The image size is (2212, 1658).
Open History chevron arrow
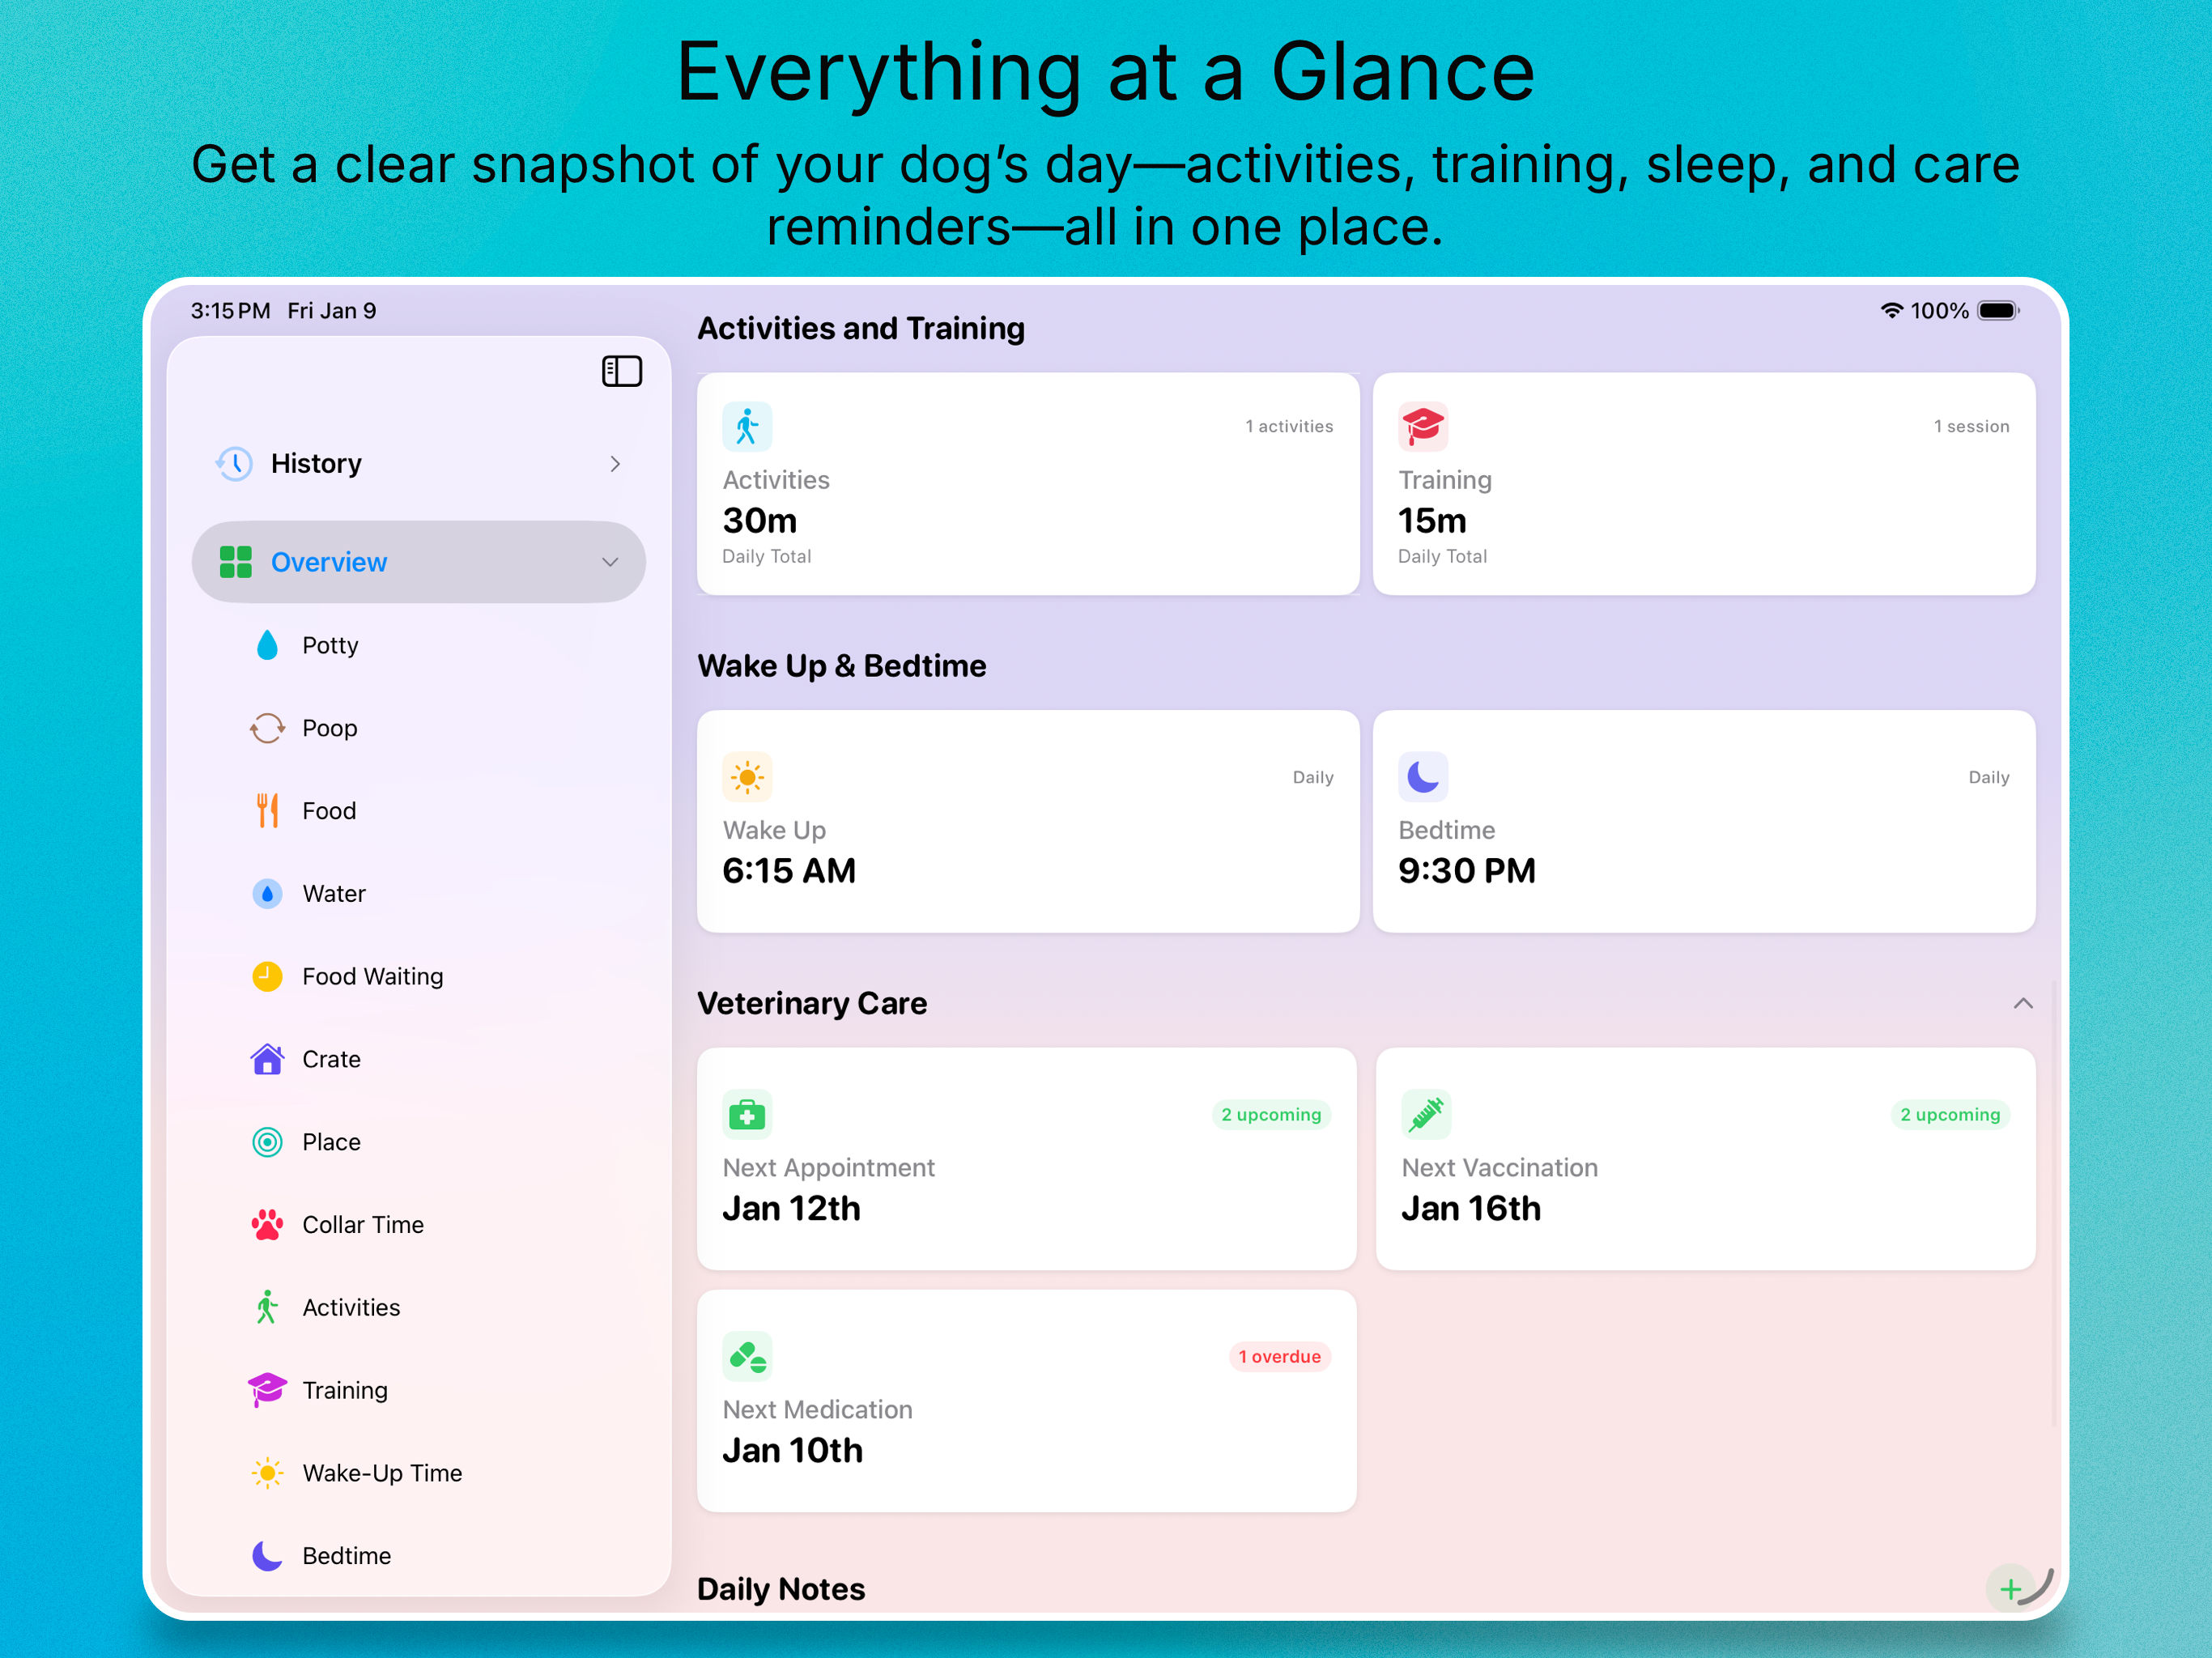click(615, 463)
